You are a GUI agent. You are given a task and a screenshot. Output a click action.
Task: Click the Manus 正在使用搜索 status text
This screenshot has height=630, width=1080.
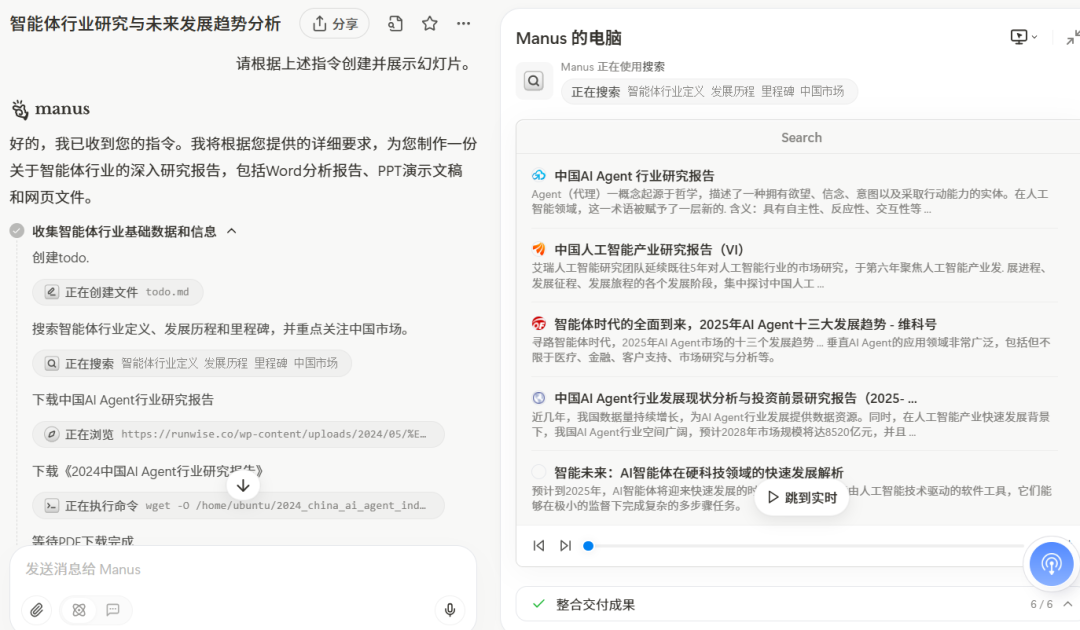(613, 67)
